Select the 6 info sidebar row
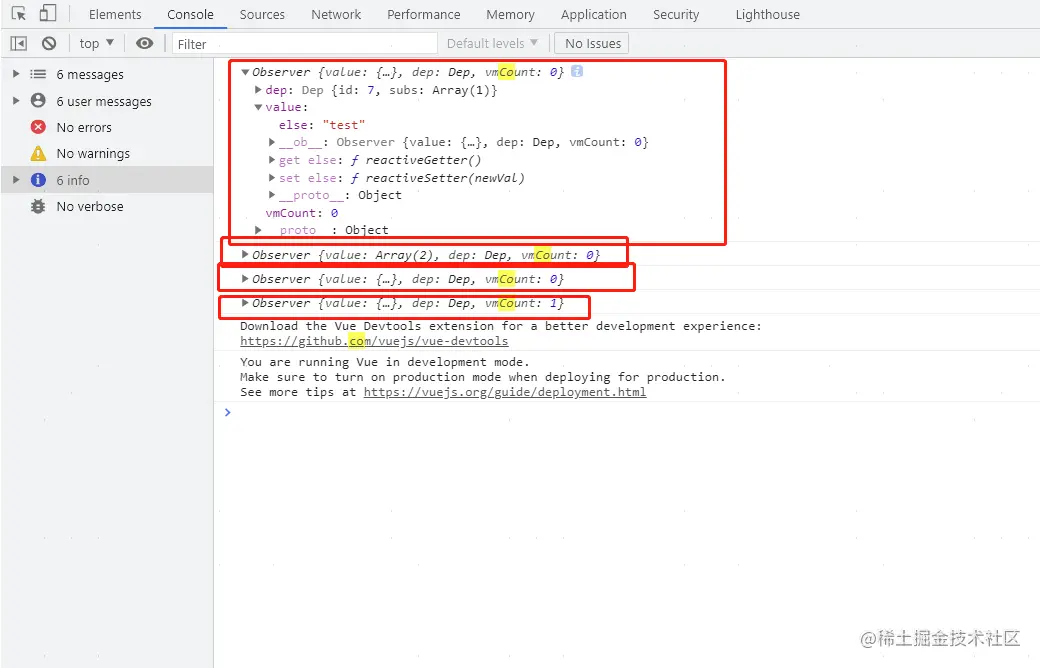 click(107, 180)
